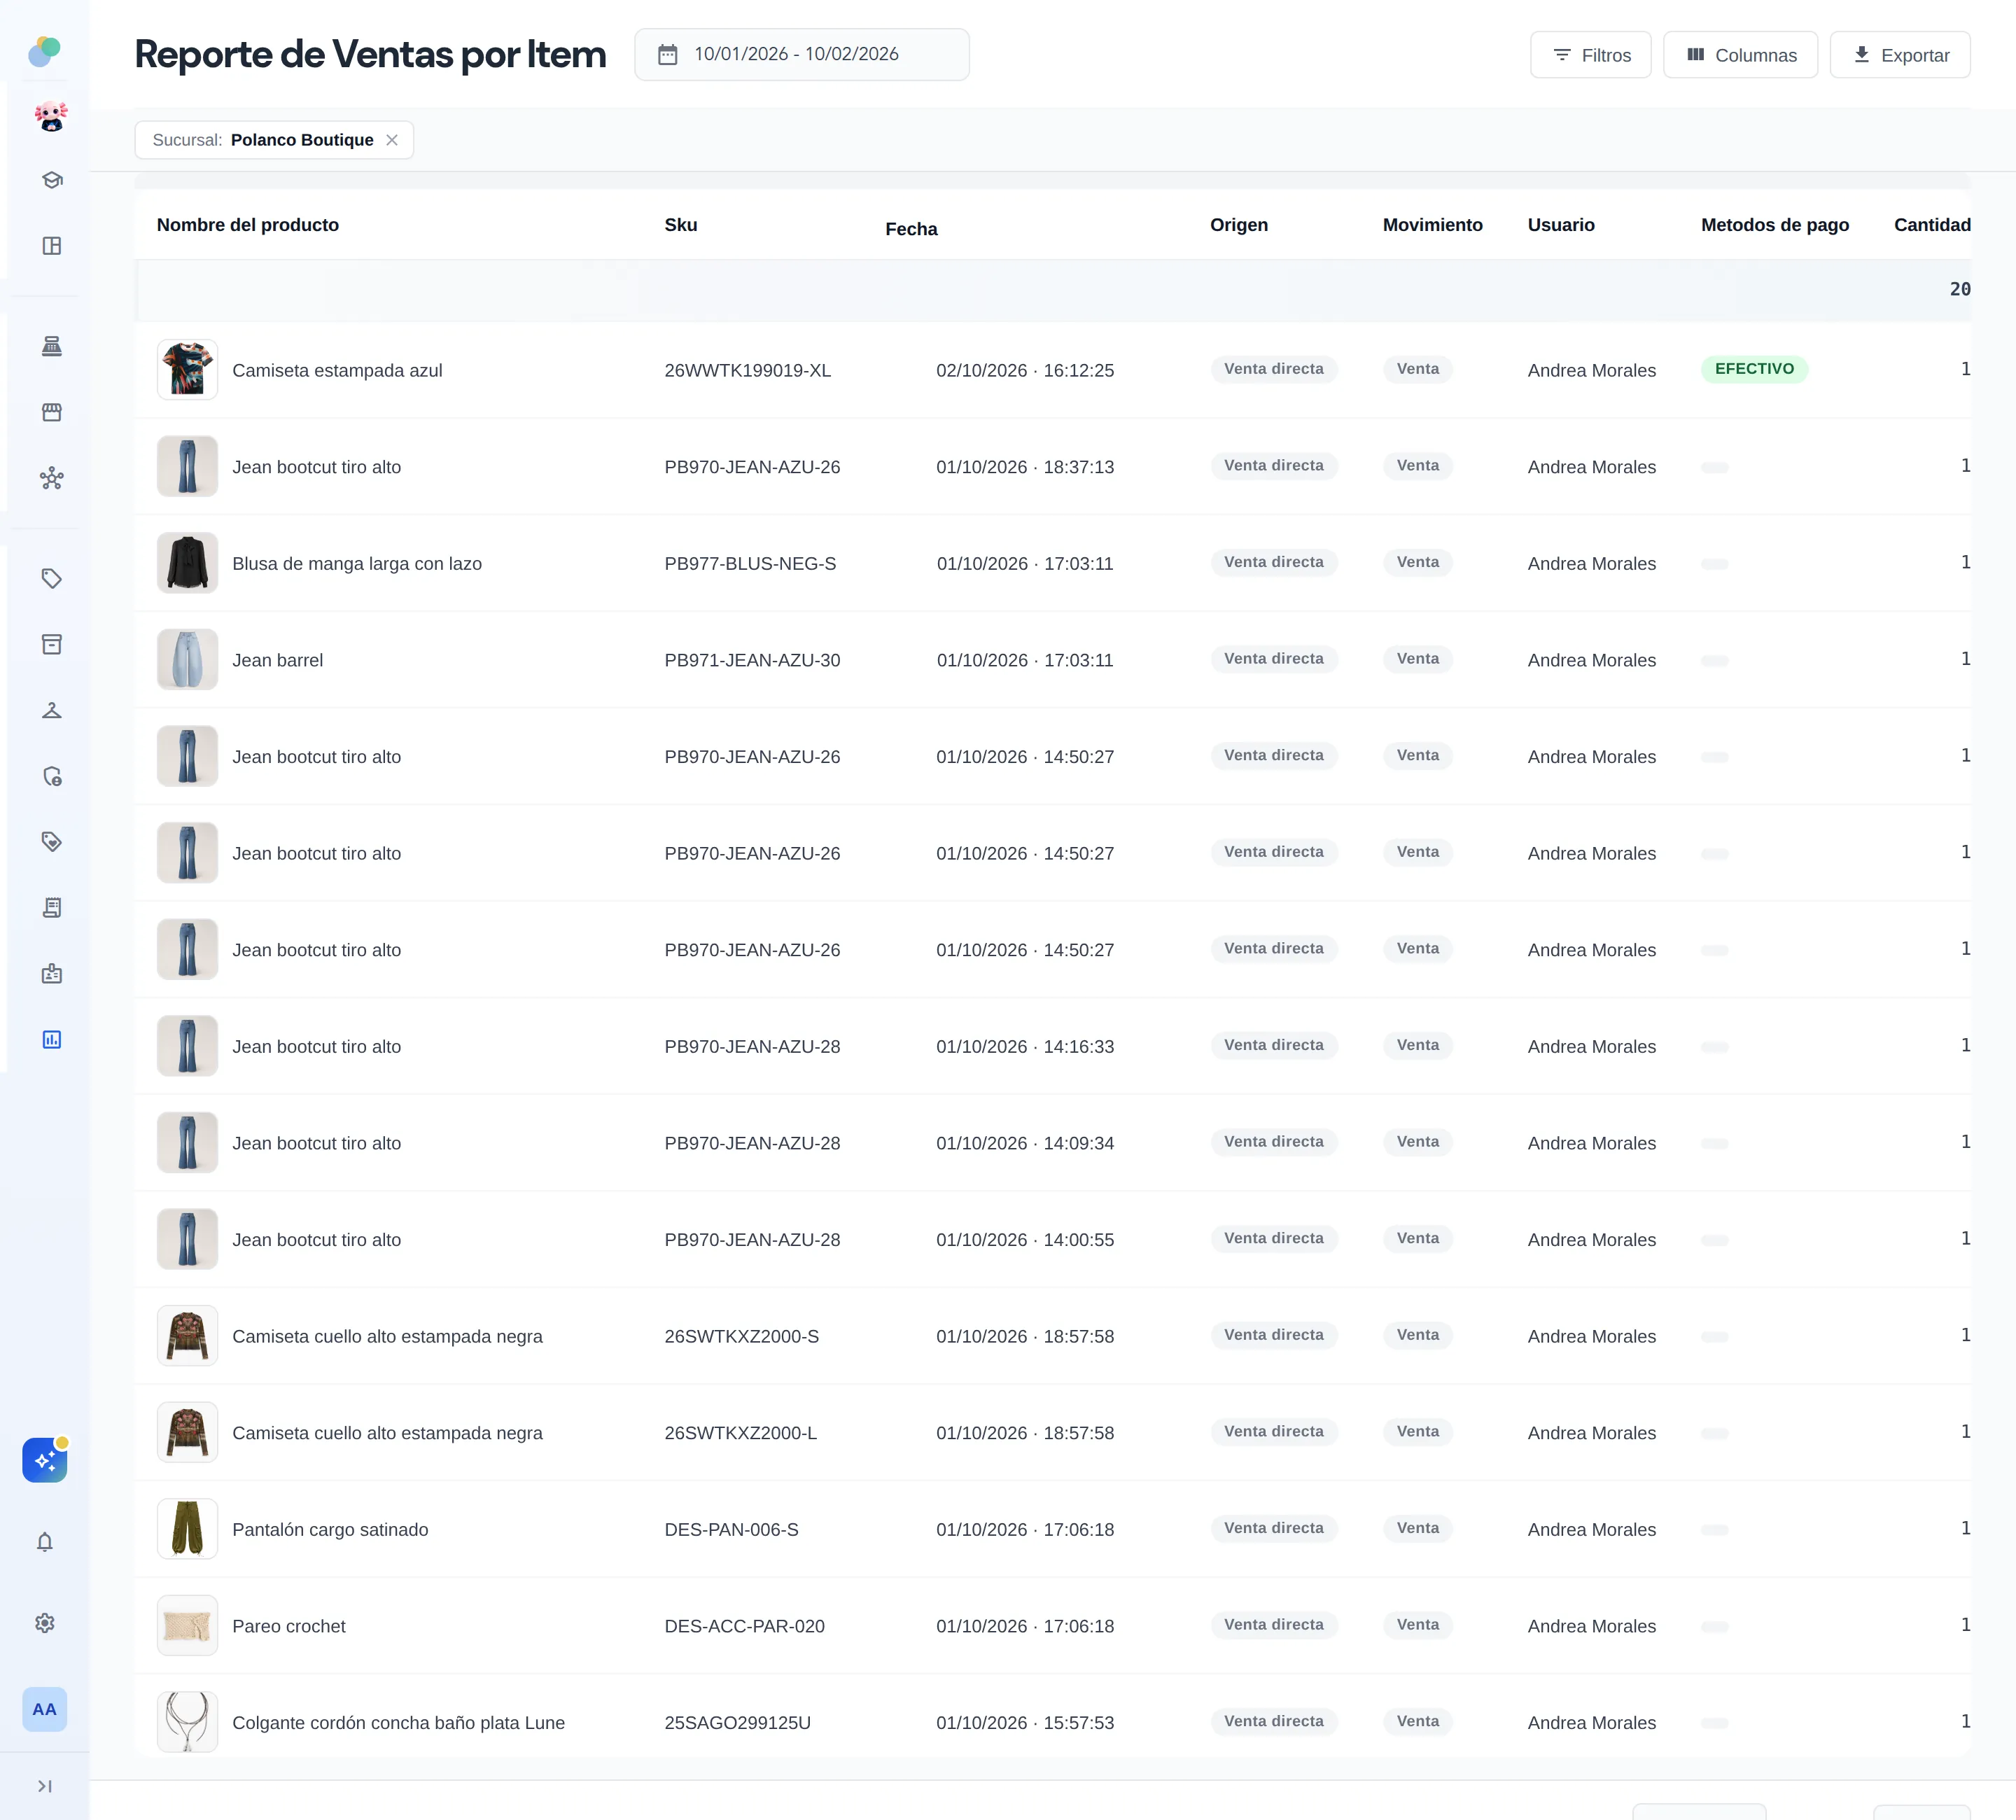
Task: Open the graduation cap academy icon
Action: coord(52,180)
